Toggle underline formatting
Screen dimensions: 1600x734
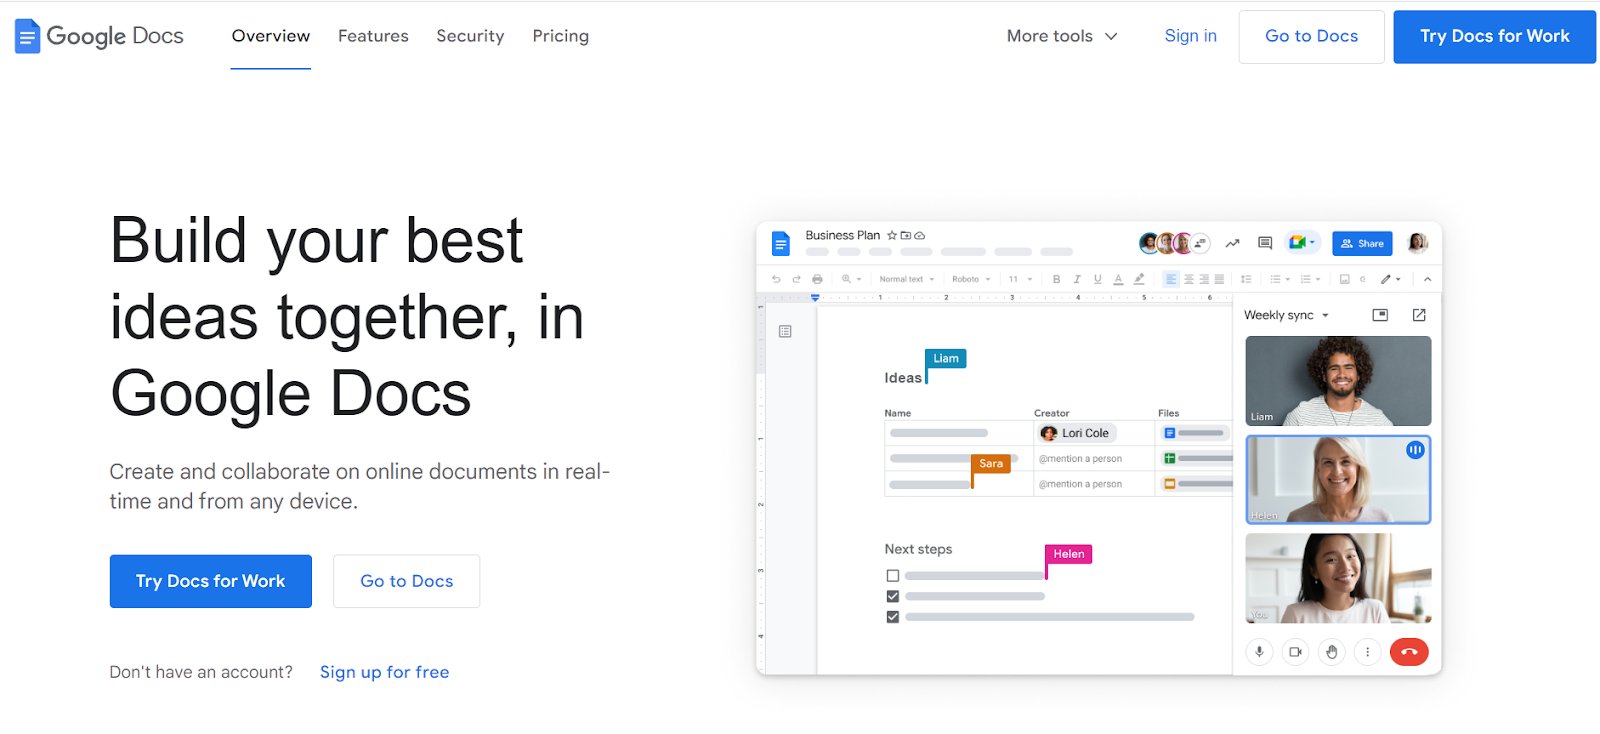pos(1097,279)
